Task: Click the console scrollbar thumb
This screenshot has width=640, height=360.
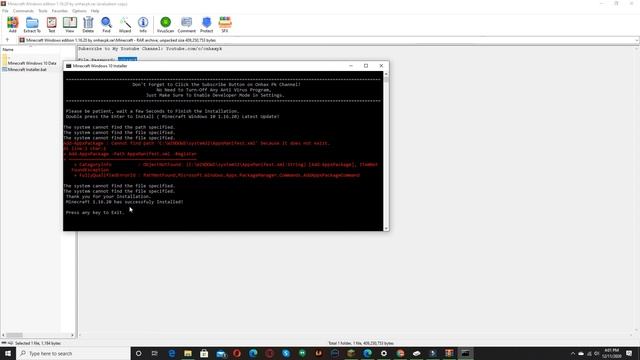Action: point(386,80)
